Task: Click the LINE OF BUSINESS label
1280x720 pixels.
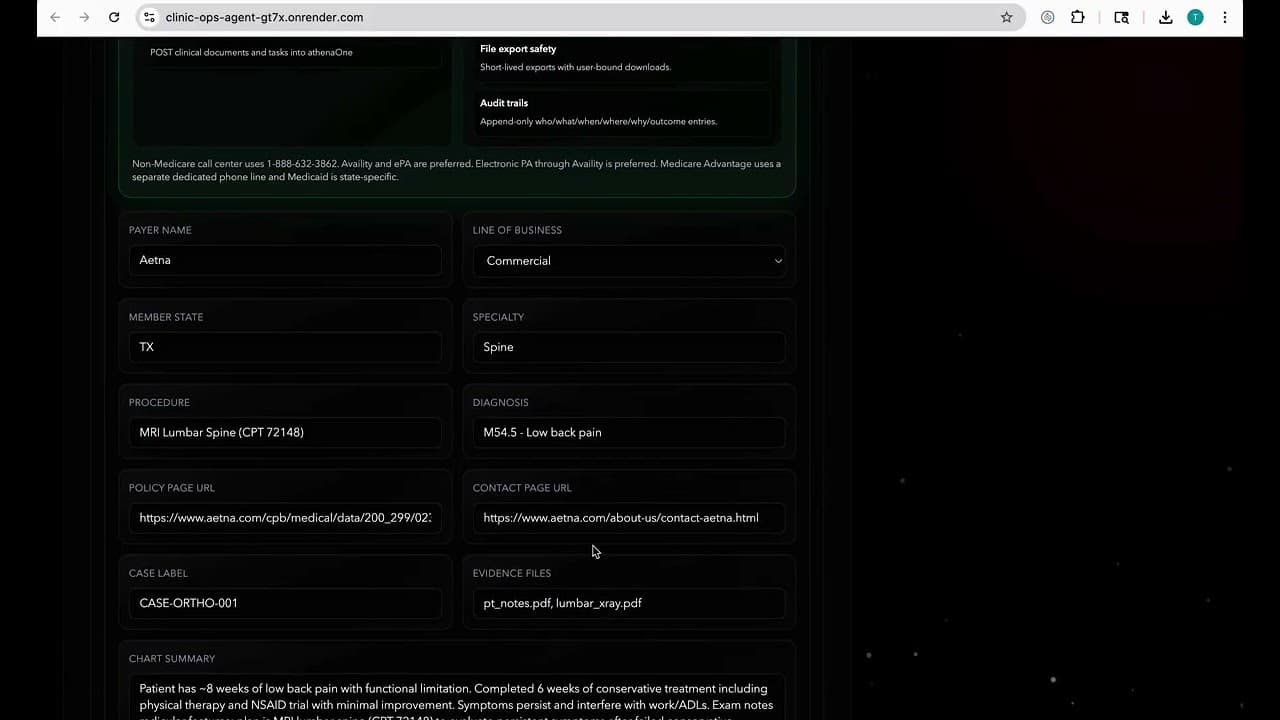Action: tap(517, 230)
